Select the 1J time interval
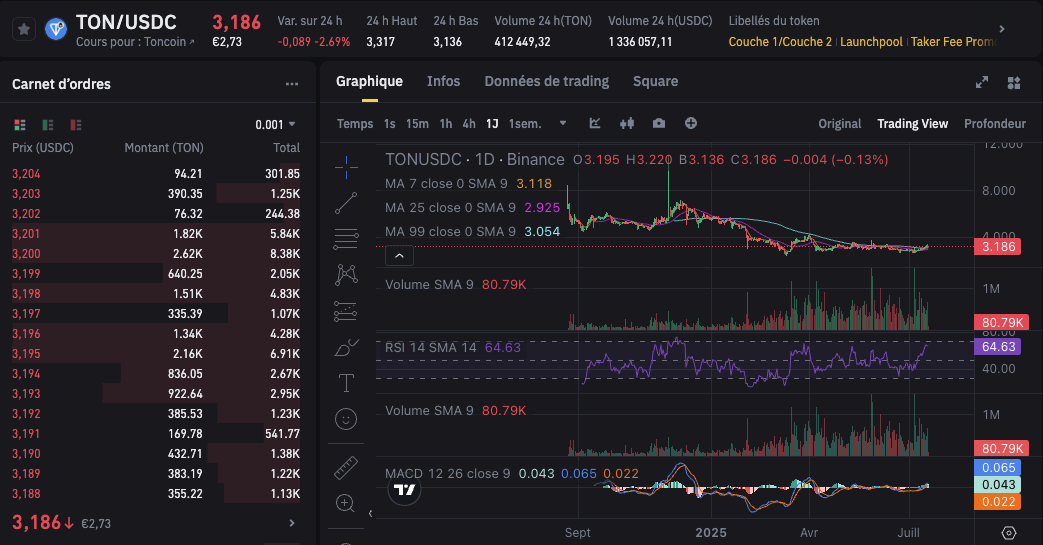Screen dimensions: 1043x545 pyautogui.click(x=492, y=124)
